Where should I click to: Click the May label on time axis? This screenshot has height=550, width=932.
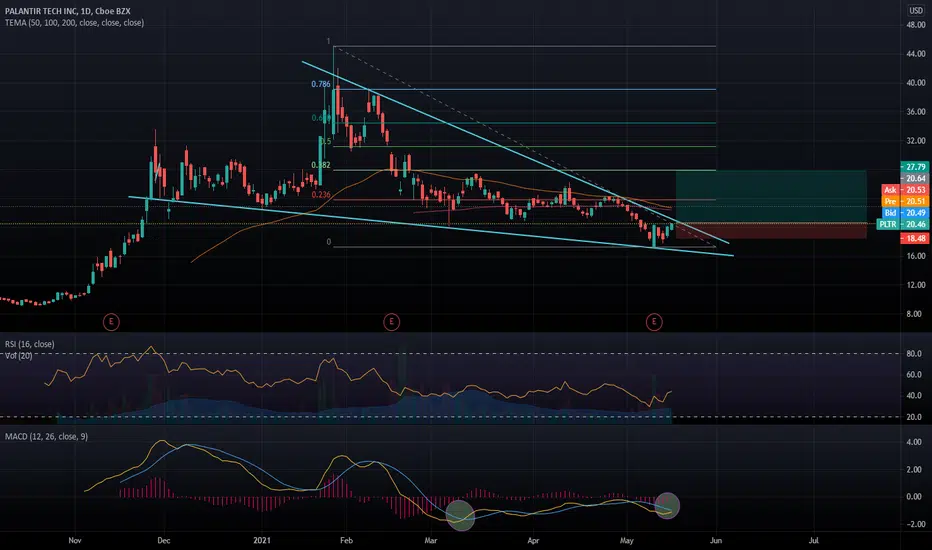click(626, 540)
